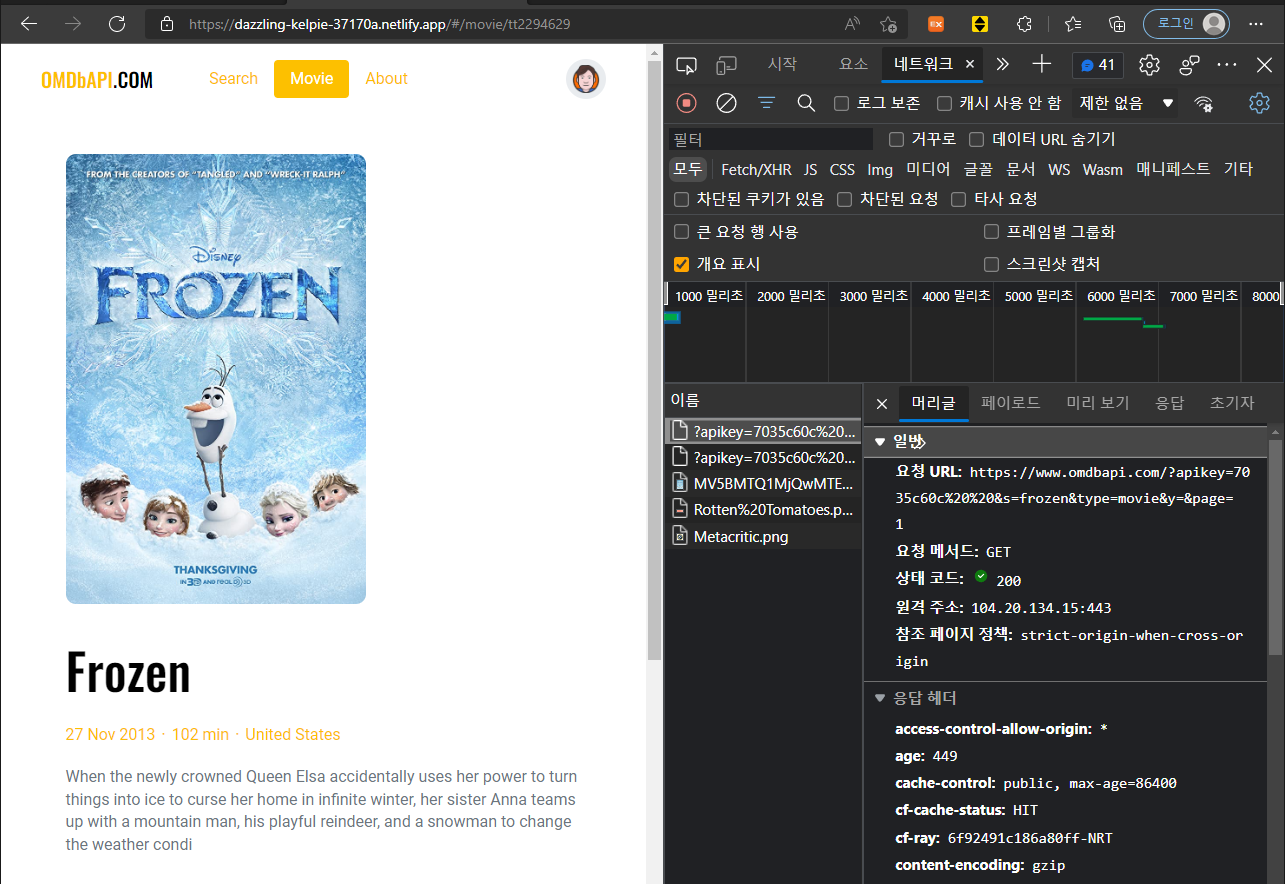This screenshot has width=1285, height=884.
Task: Click the browser back arrow
Action: click(x=29, y=24)
